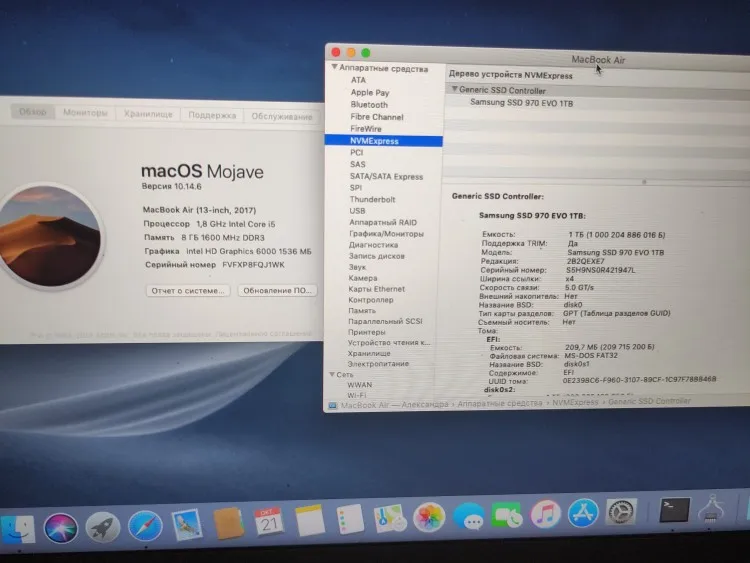Select SATA/SATA Express in sidebar

386,177
